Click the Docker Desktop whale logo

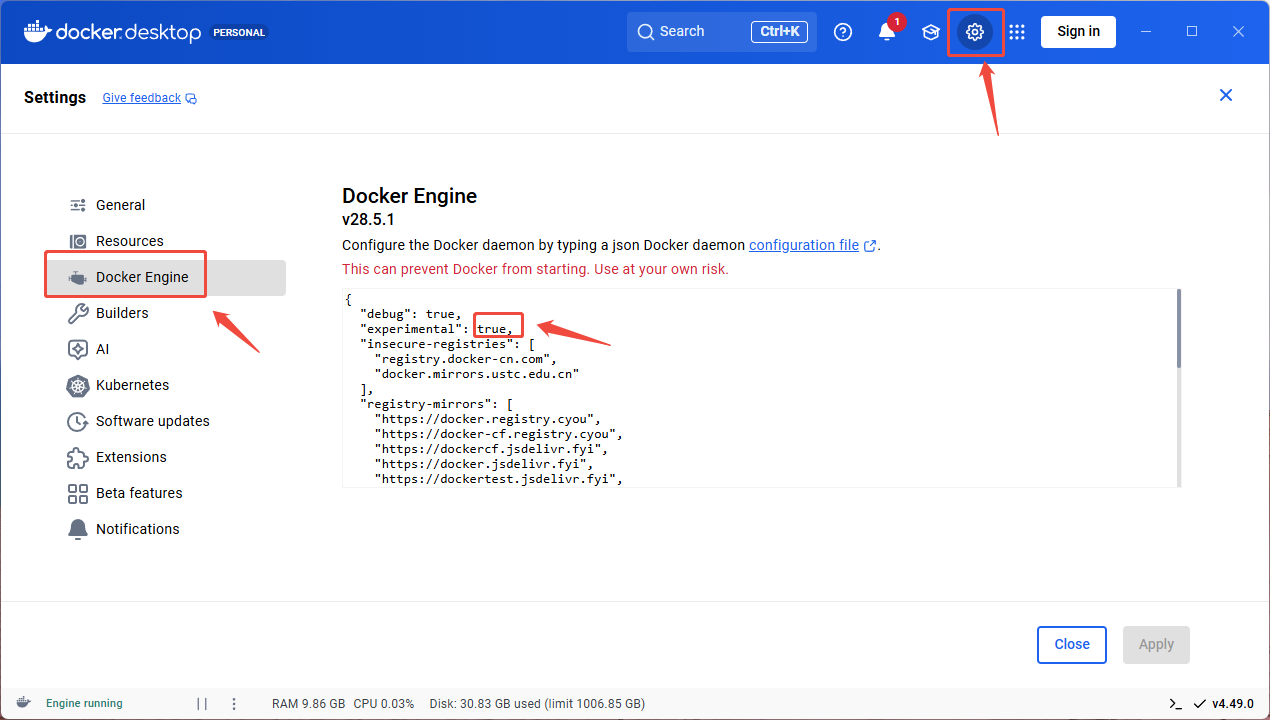(37, 31)
